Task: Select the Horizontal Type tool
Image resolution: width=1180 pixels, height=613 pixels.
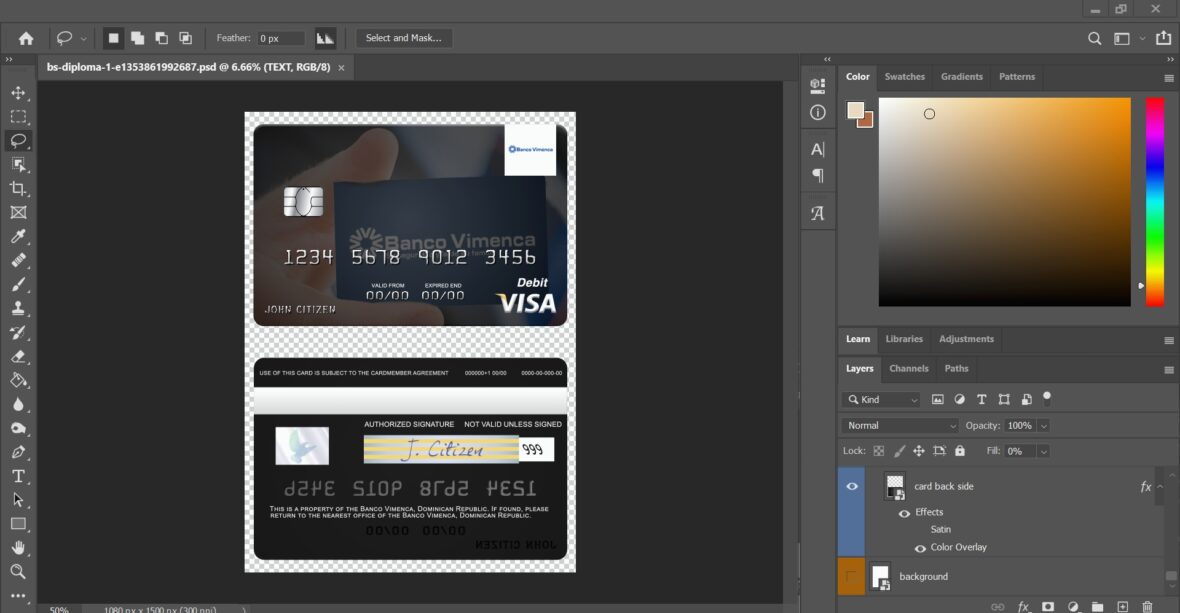Action: 18,476
